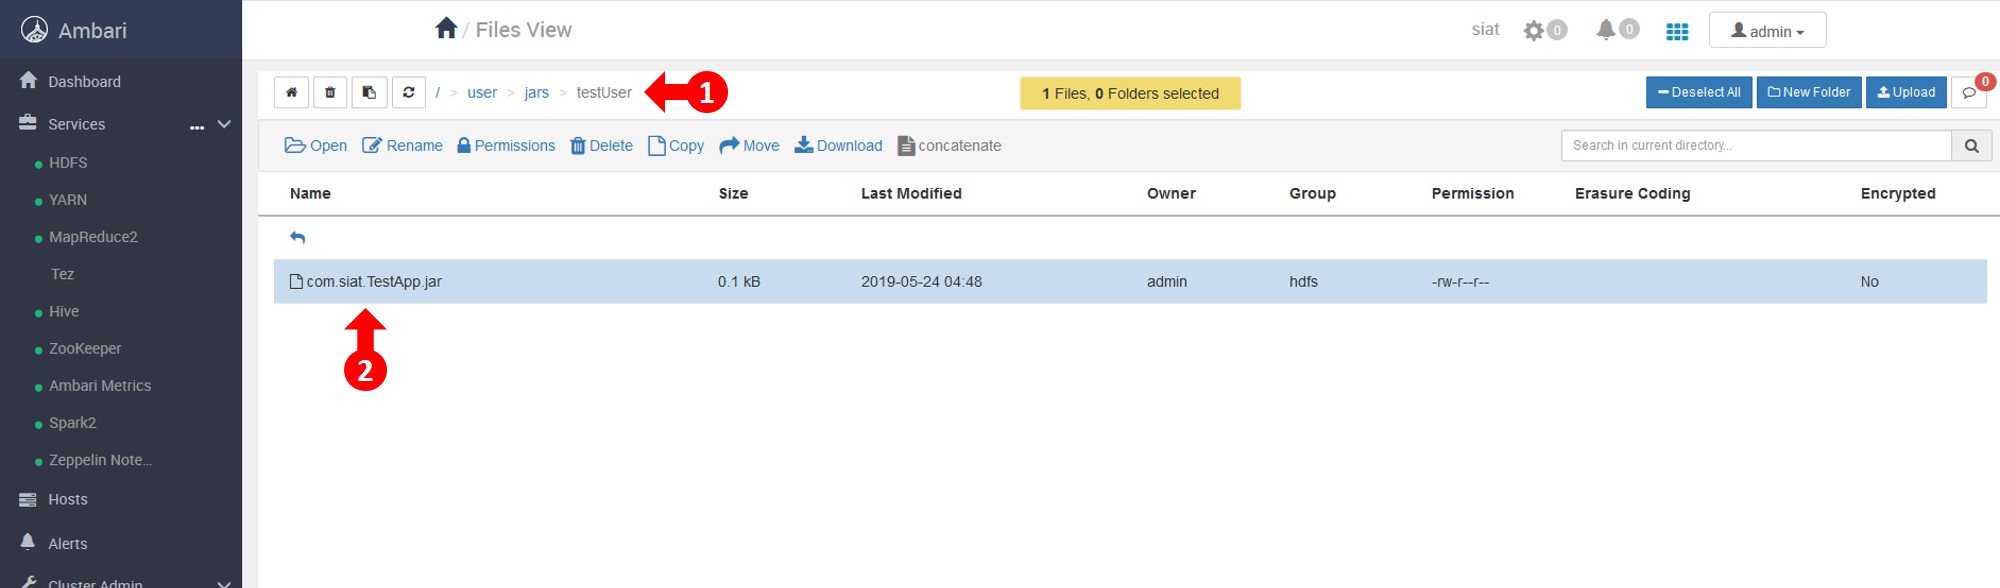Click the New Folder button
Screen dimensions: 2000x588
point(1808,92)
